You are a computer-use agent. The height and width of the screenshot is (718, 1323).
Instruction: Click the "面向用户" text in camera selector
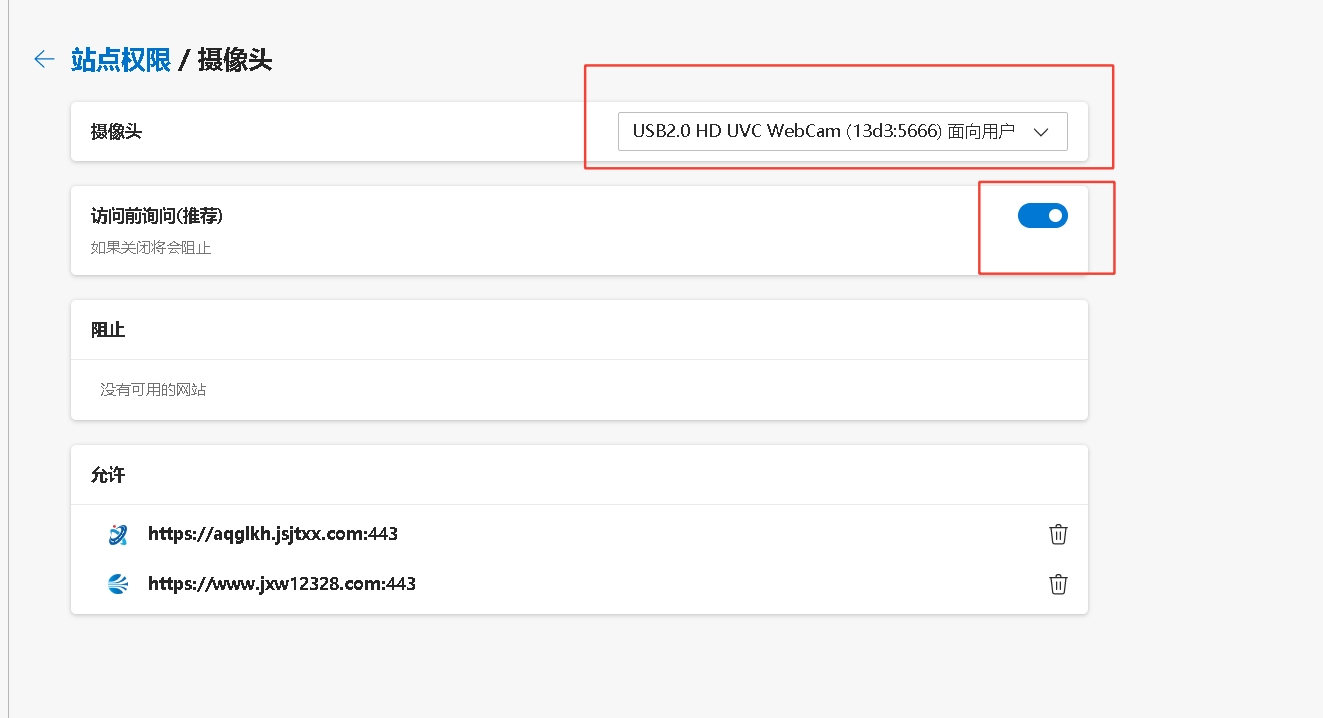tap(981, 132)
